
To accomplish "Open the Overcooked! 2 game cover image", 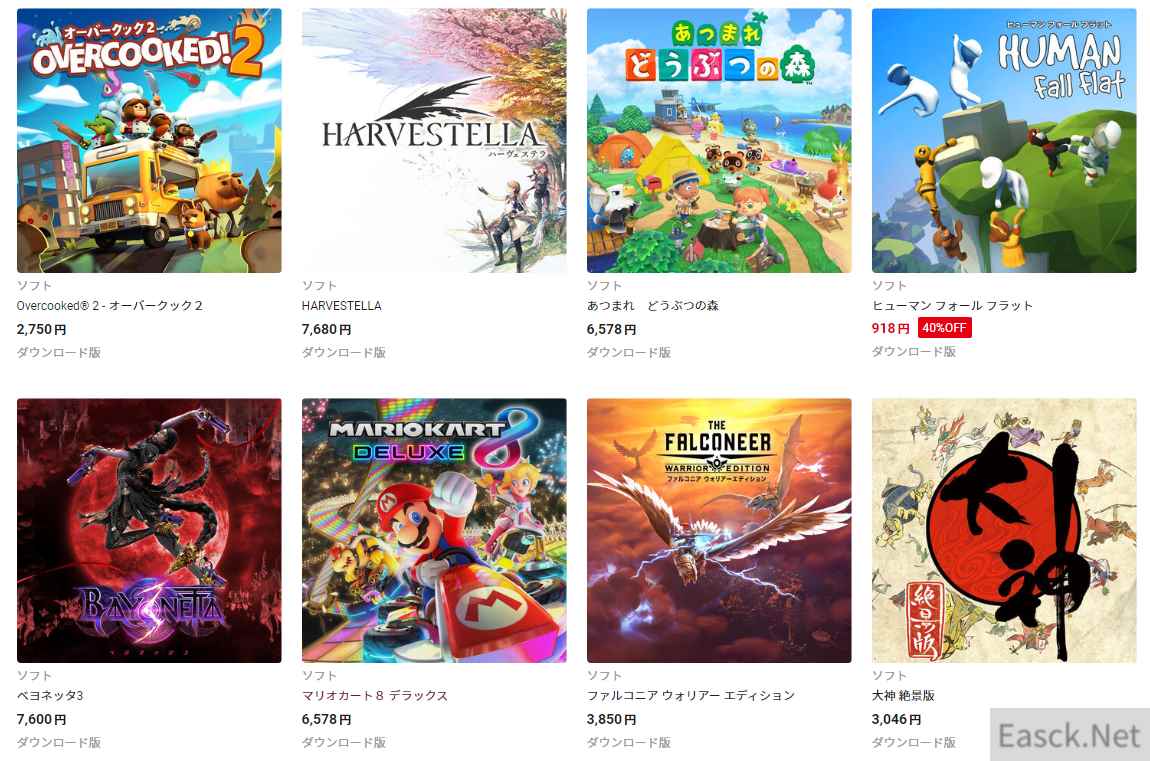I will (x=149, y=141).
